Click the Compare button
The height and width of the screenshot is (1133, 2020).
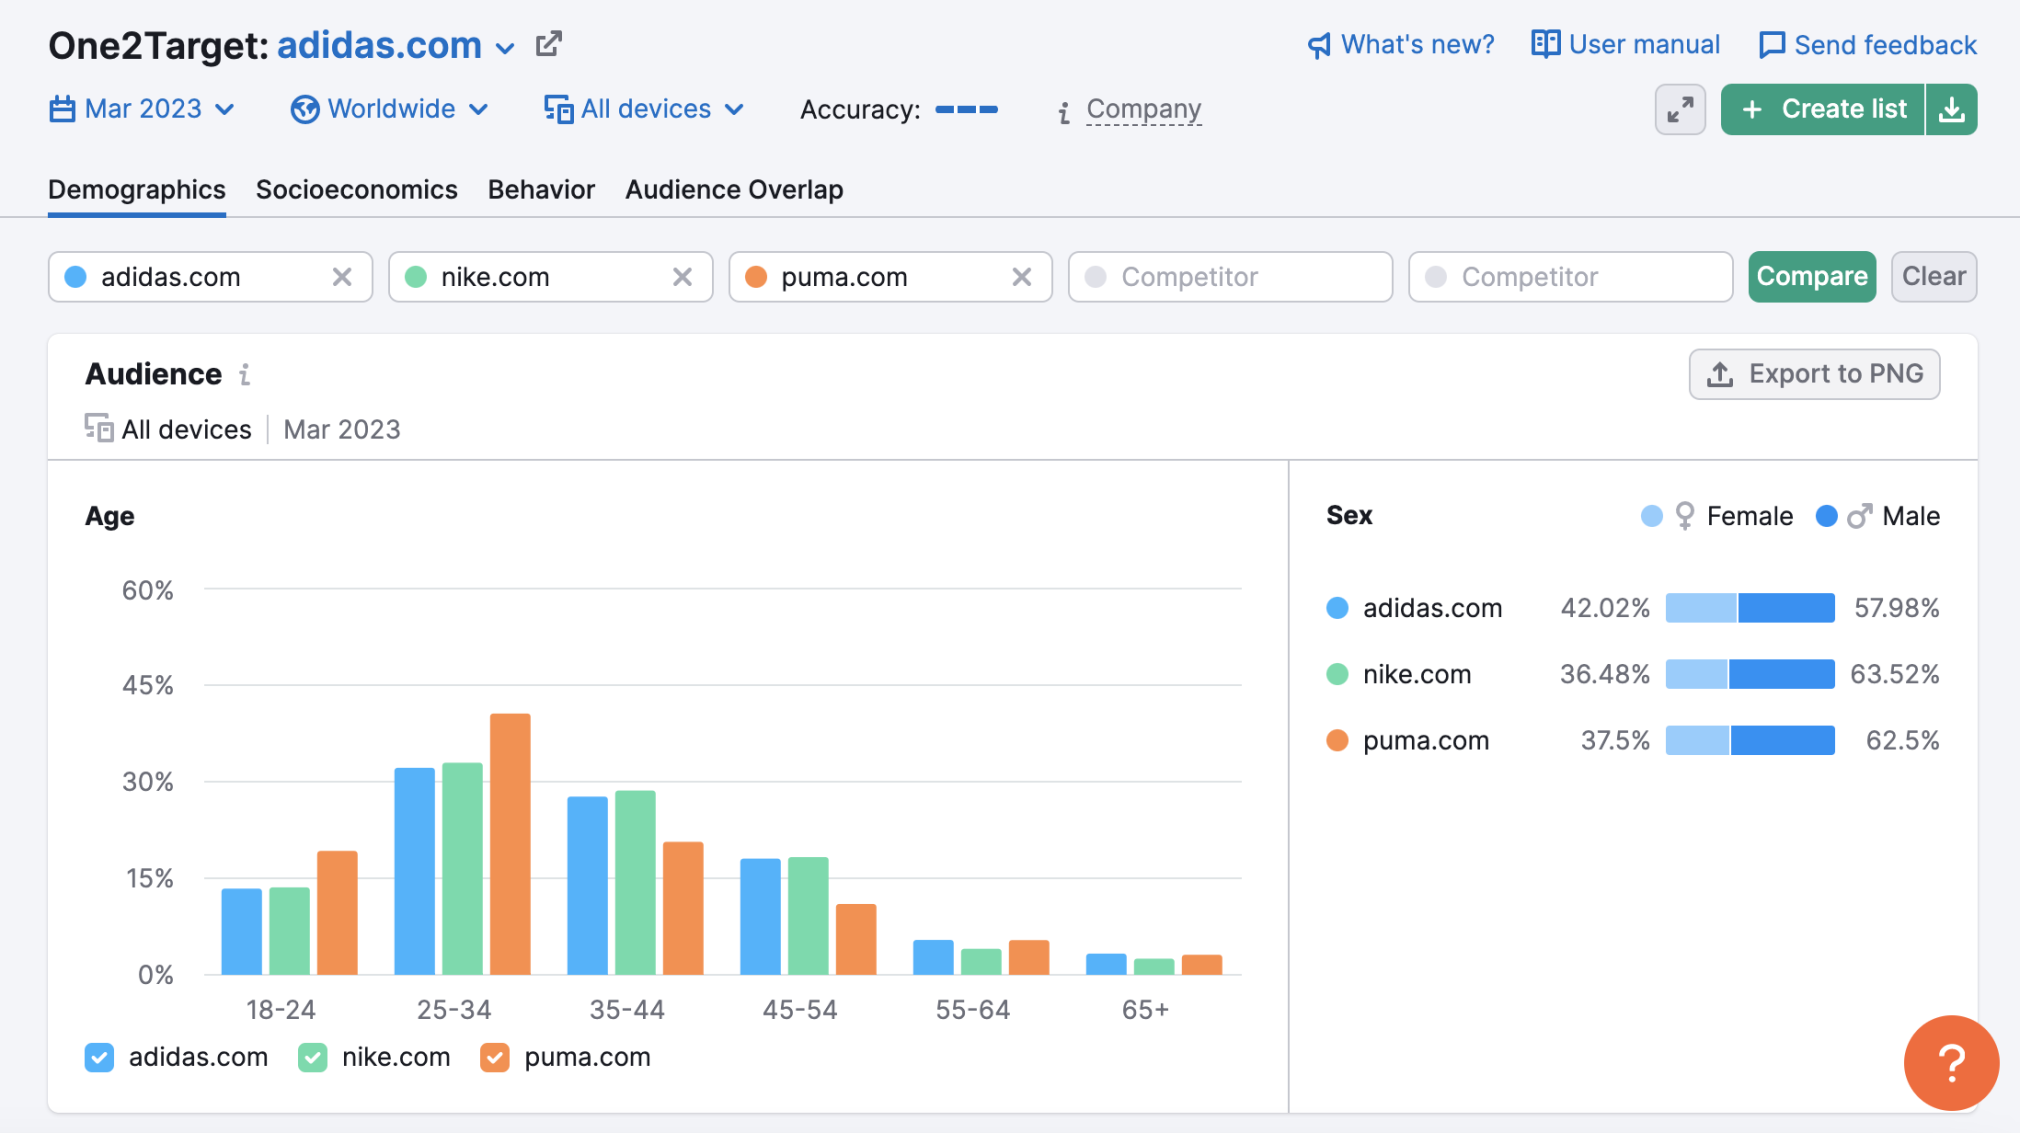(1811, 276)
